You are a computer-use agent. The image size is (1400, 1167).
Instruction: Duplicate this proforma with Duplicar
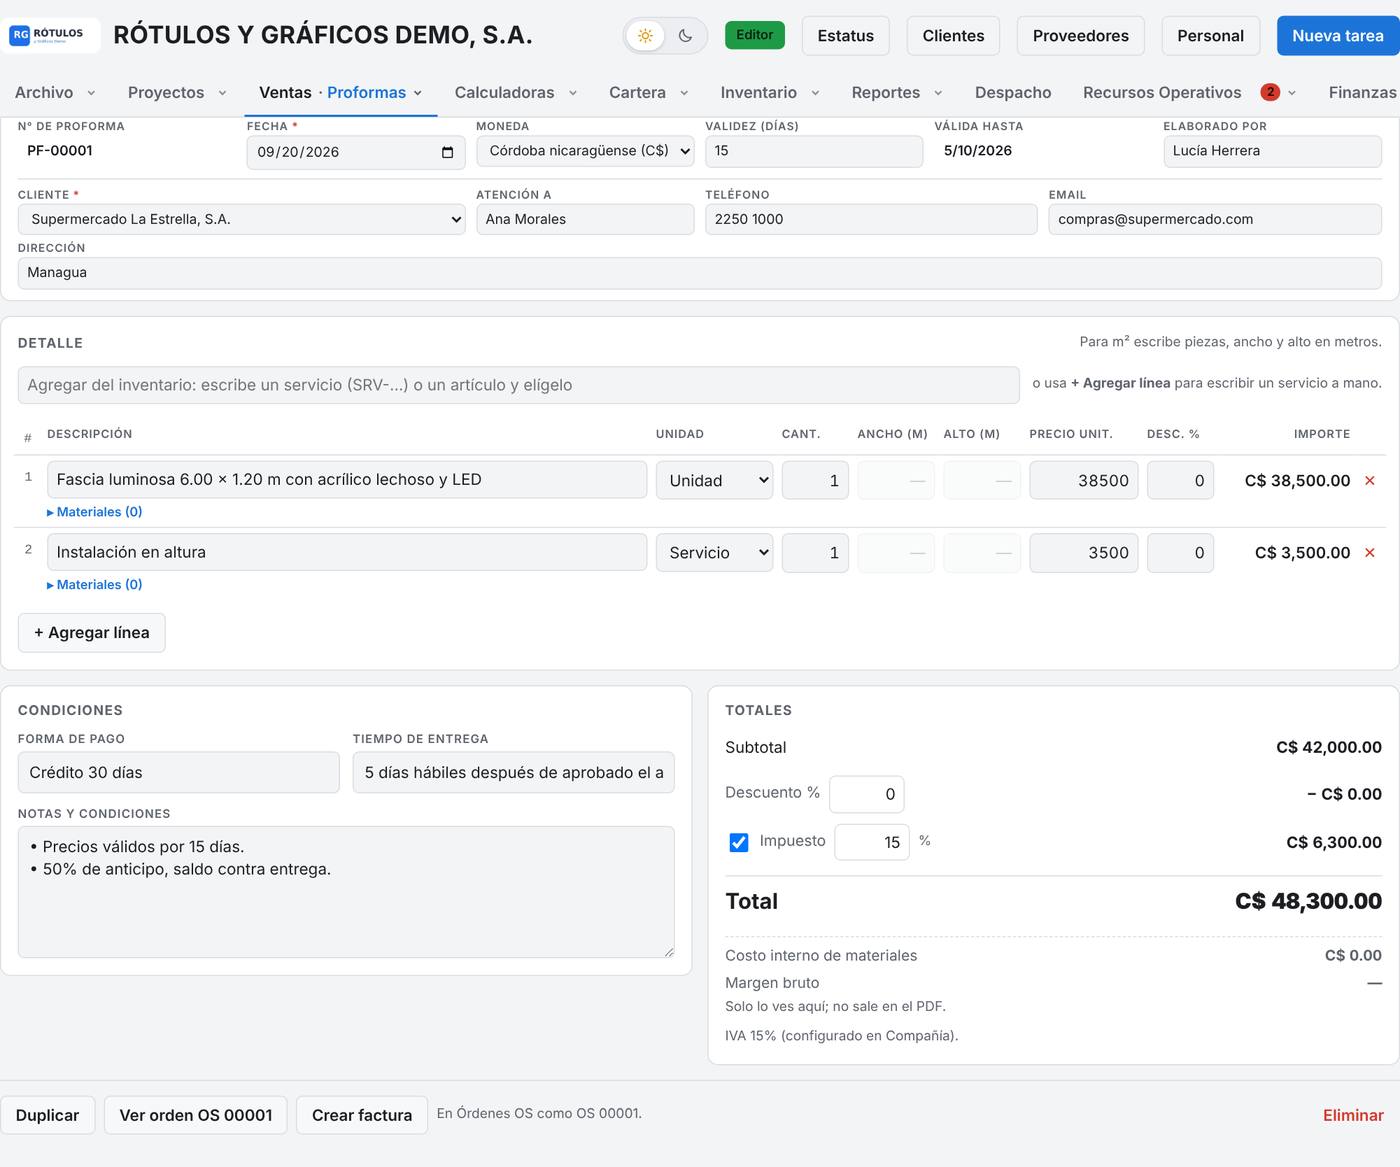47,1115
